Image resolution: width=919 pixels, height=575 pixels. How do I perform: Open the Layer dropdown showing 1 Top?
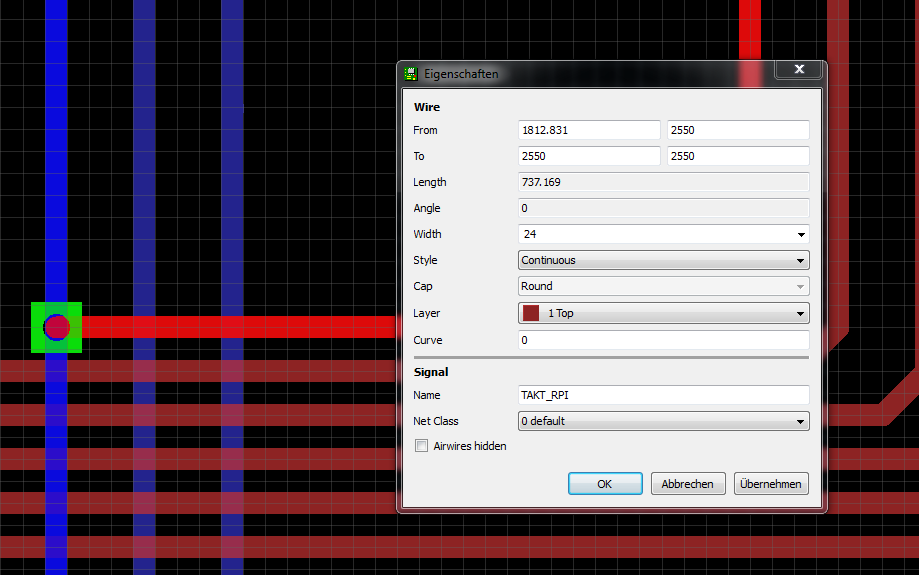(663, 313)
